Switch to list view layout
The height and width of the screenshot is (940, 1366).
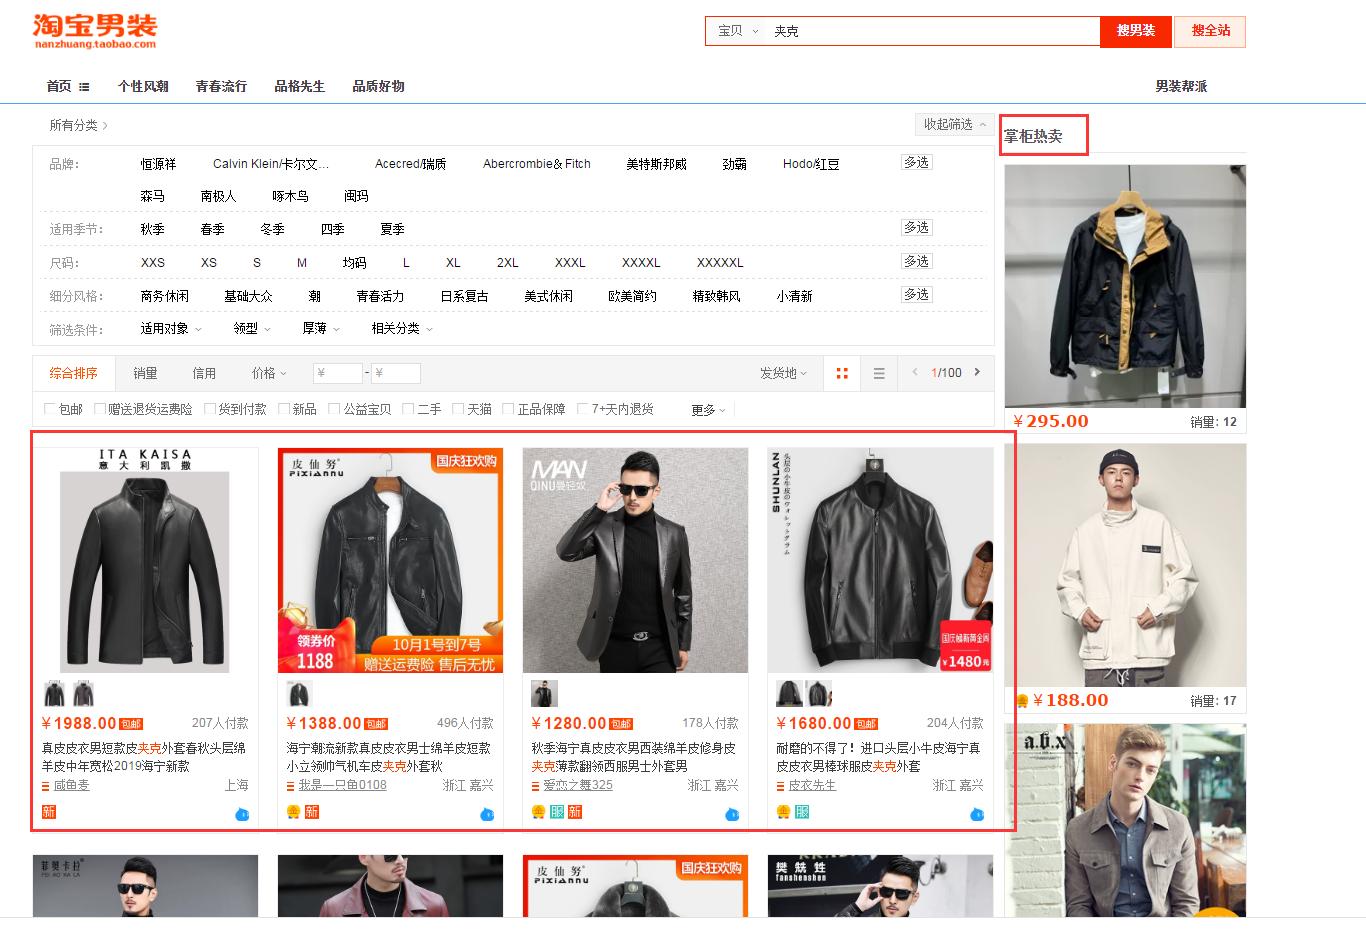pyautogui.click(x=879, y=372)
